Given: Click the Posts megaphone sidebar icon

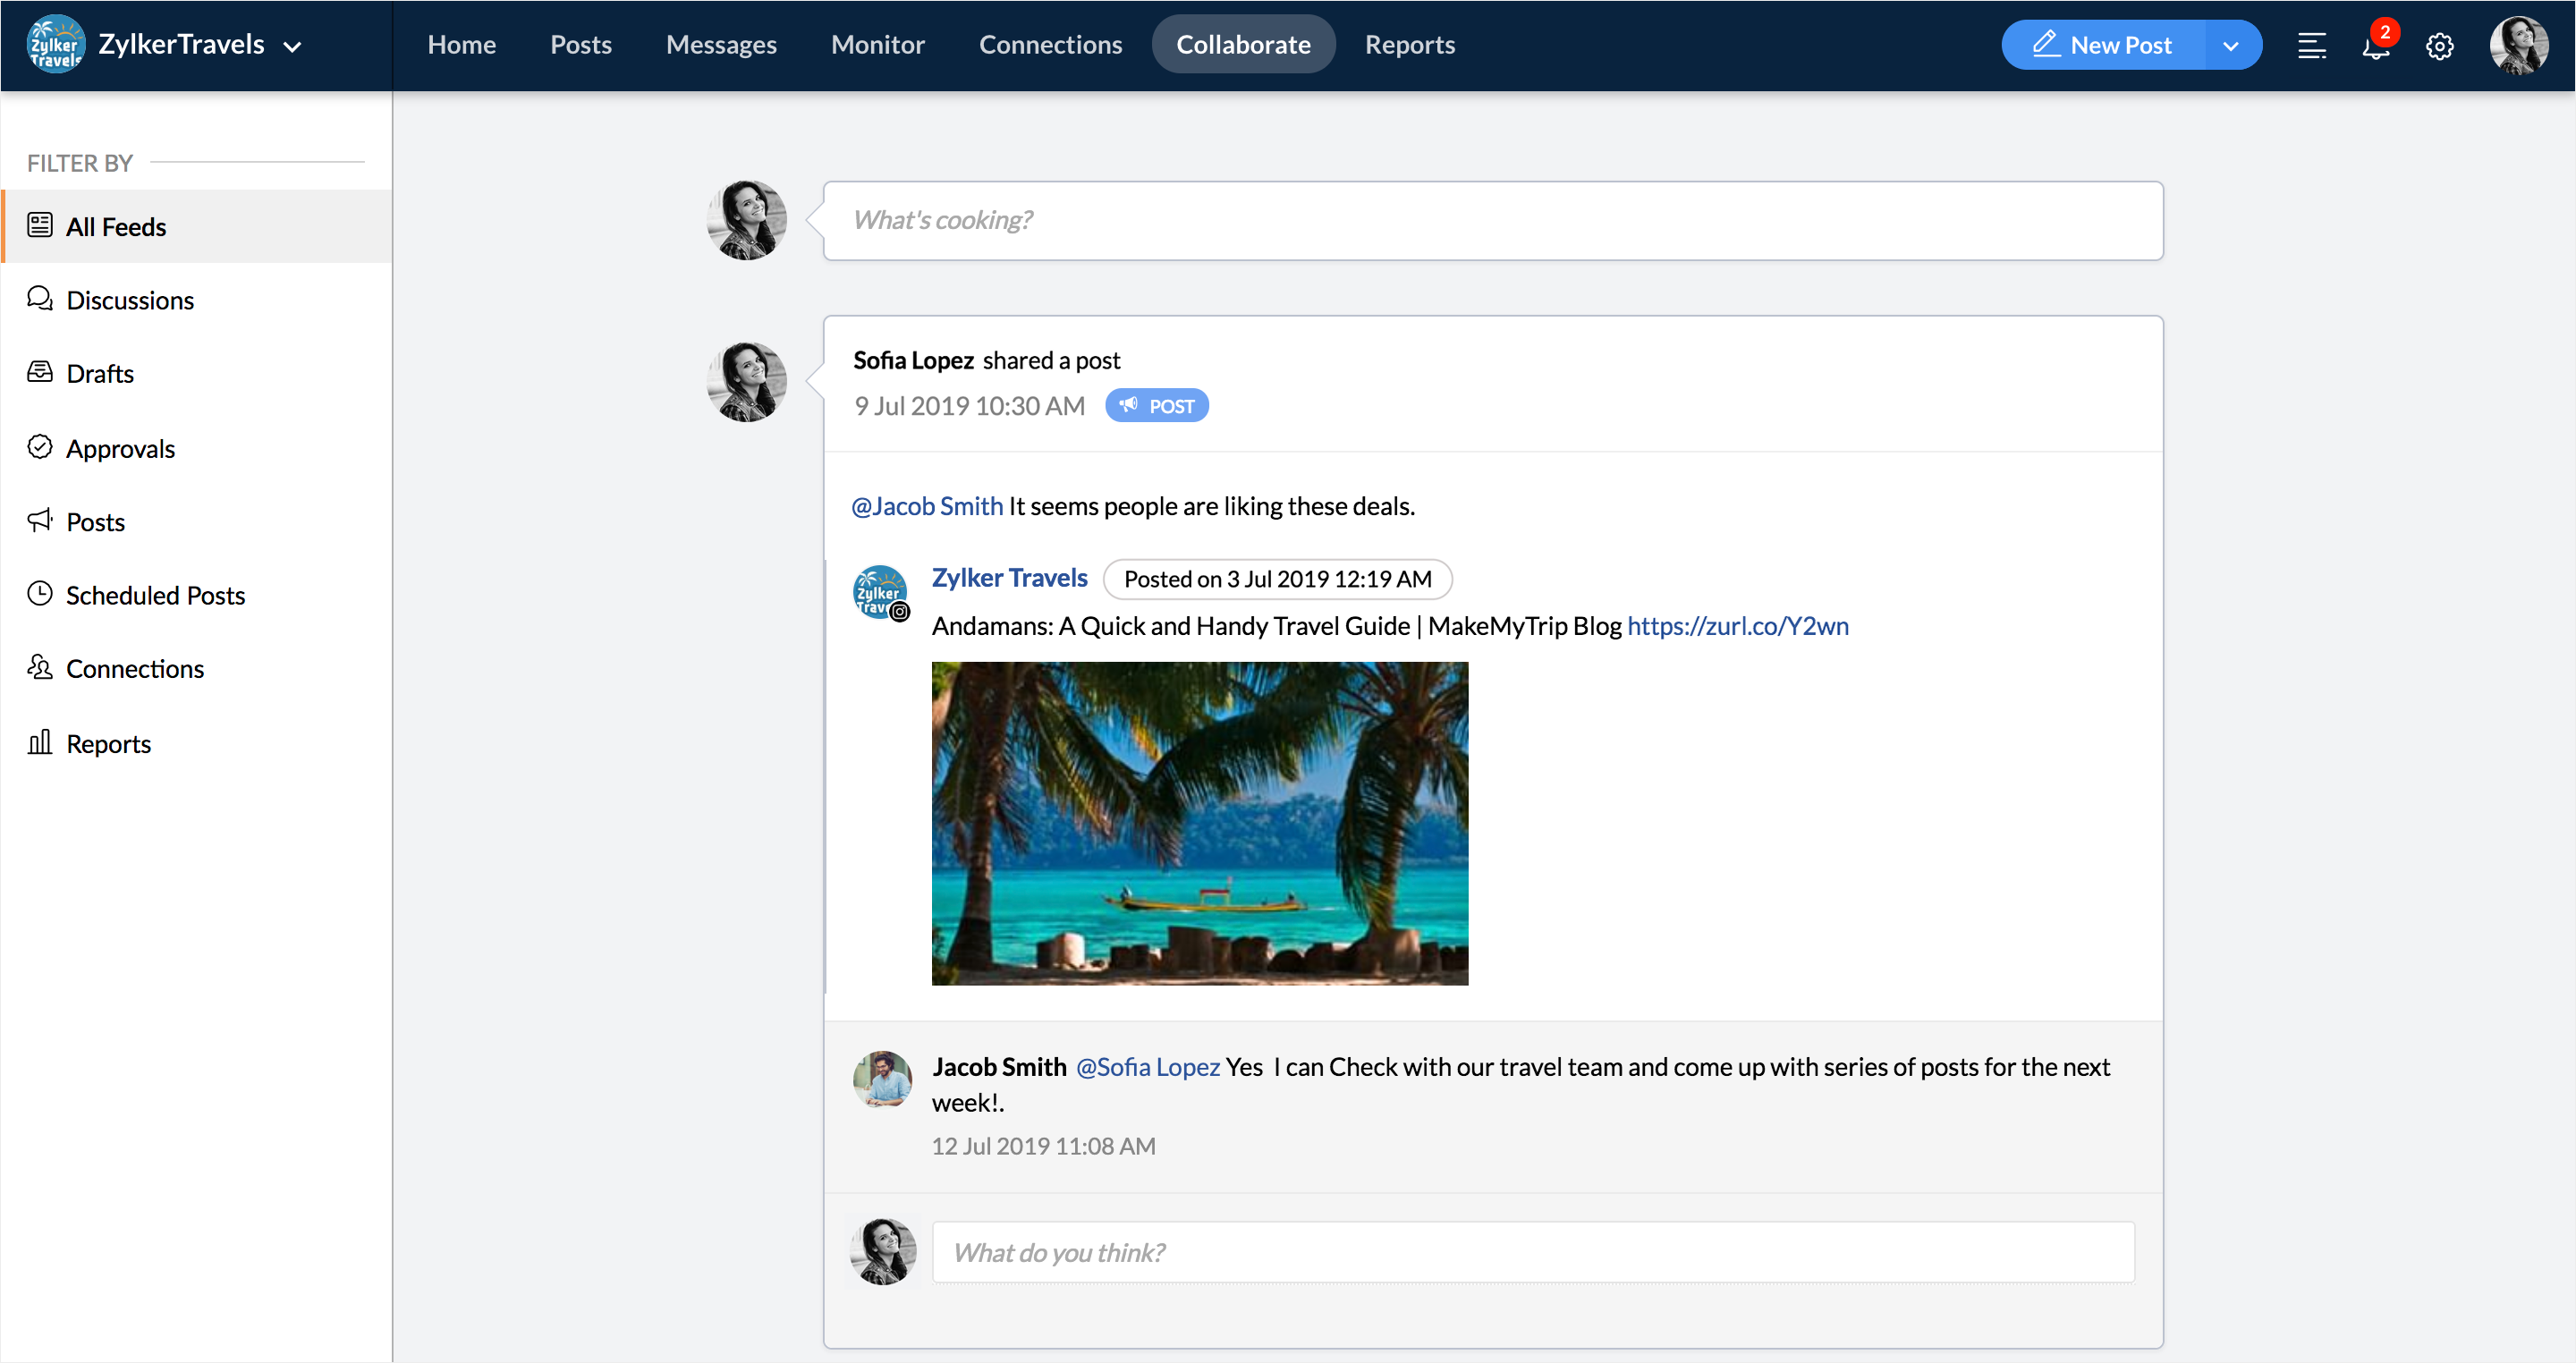Looking at the screenshot, I should tap(40, 520).
